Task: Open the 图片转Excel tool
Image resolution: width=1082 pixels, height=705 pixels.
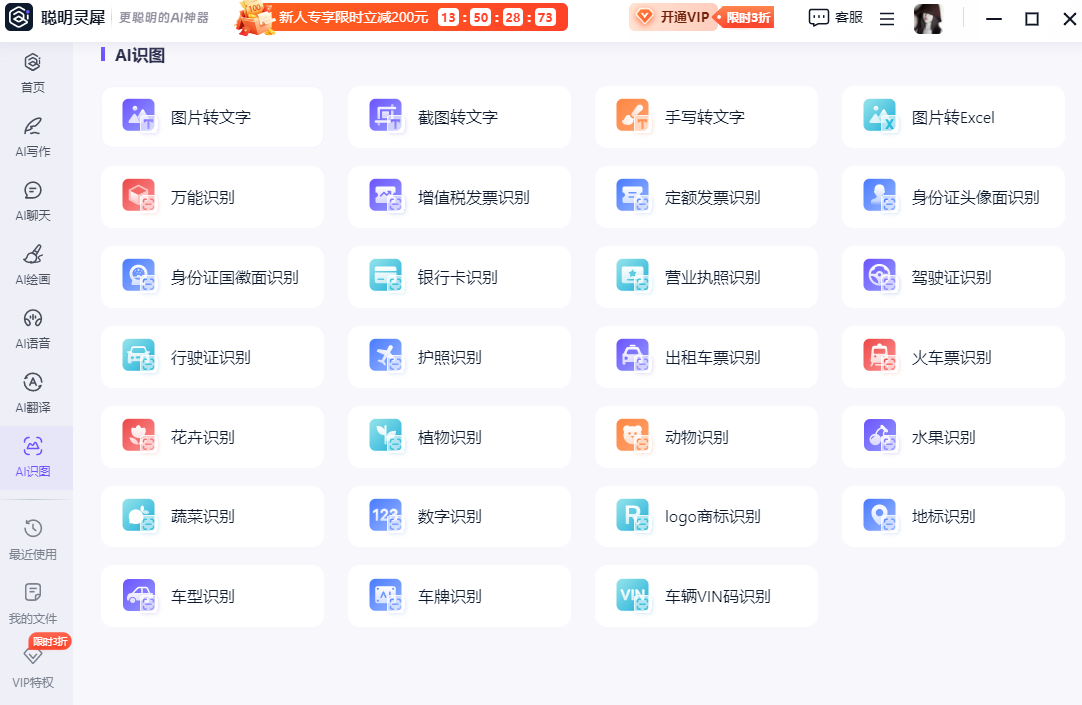Action: tap(953, 117)
